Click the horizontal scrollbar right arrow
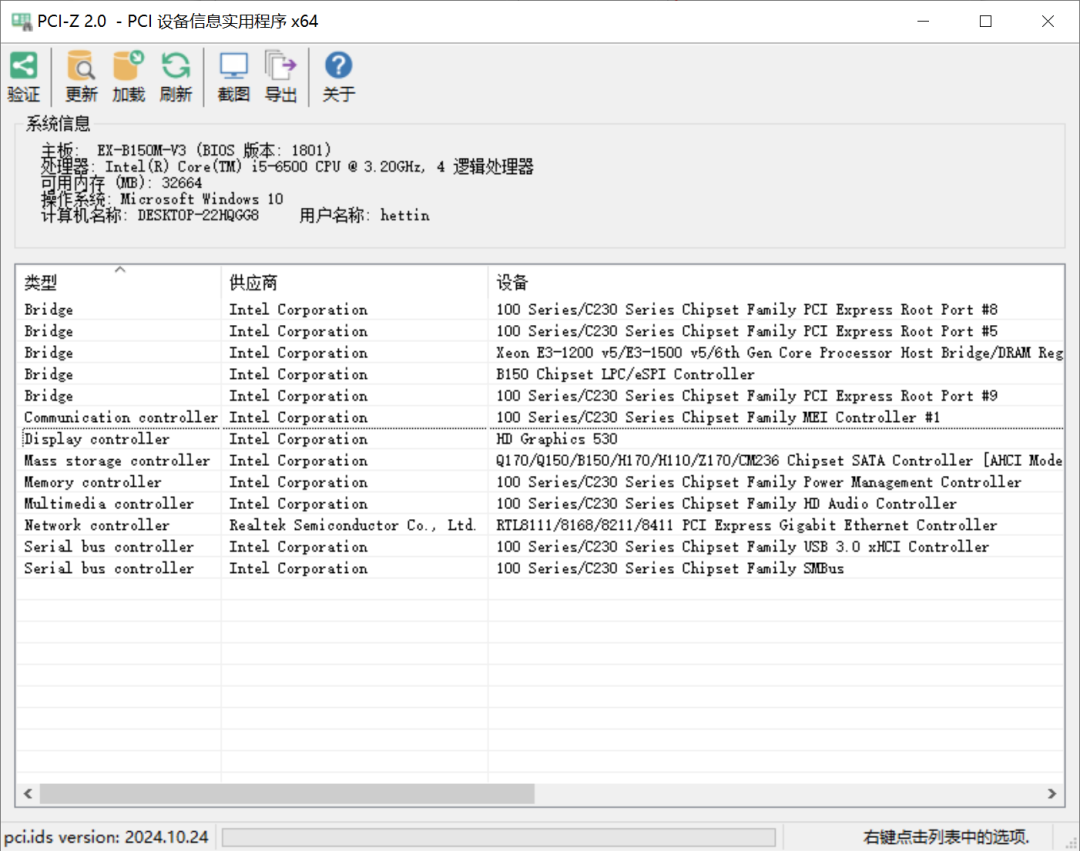The width and height of the screenshot is (1080, 851). (x=1052, y=793)
